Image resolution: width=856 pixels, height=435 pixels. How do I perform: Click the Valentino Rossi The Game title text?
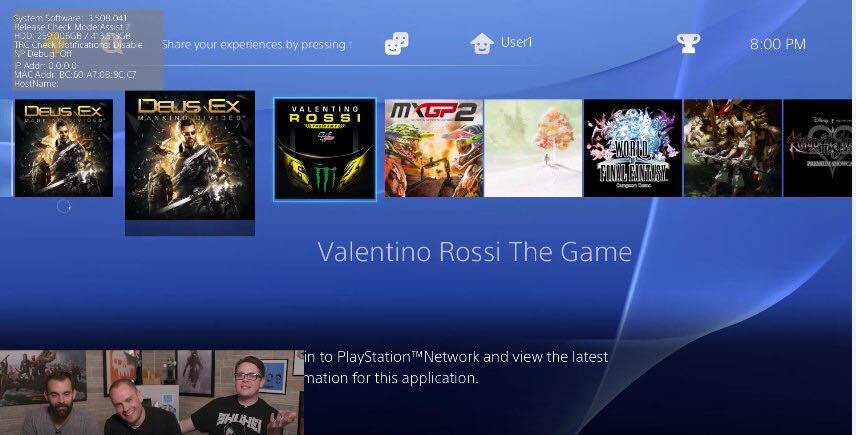pos(474,252)
